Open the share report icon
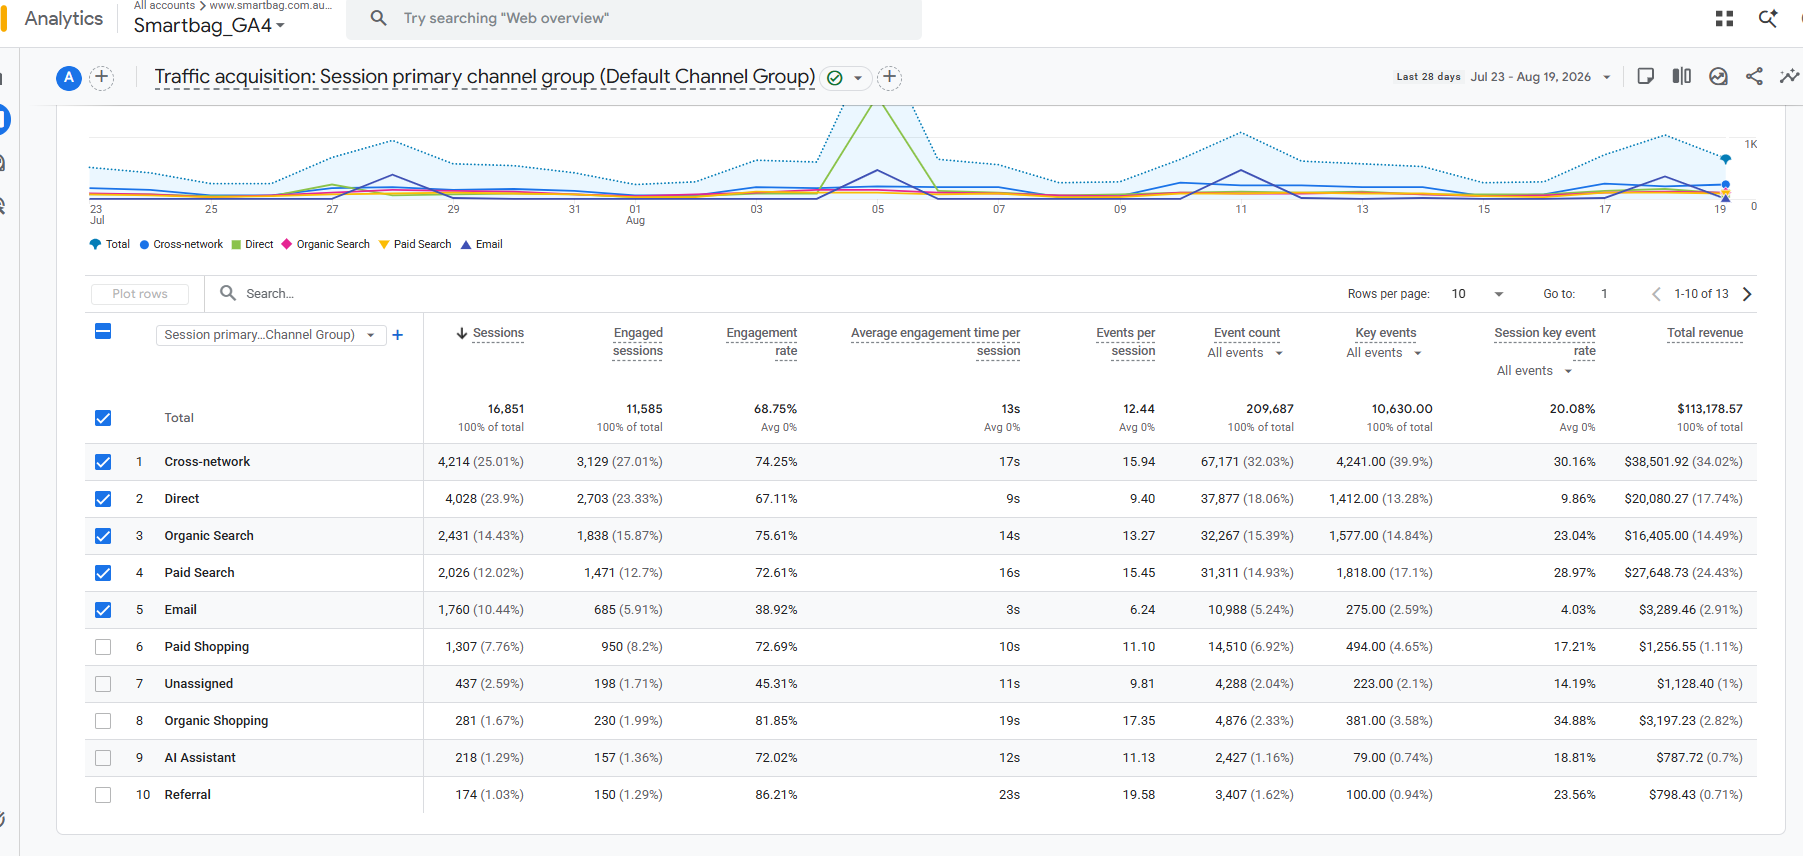Viewport: 1803px width, 856px height. [x=1754, y=76]
